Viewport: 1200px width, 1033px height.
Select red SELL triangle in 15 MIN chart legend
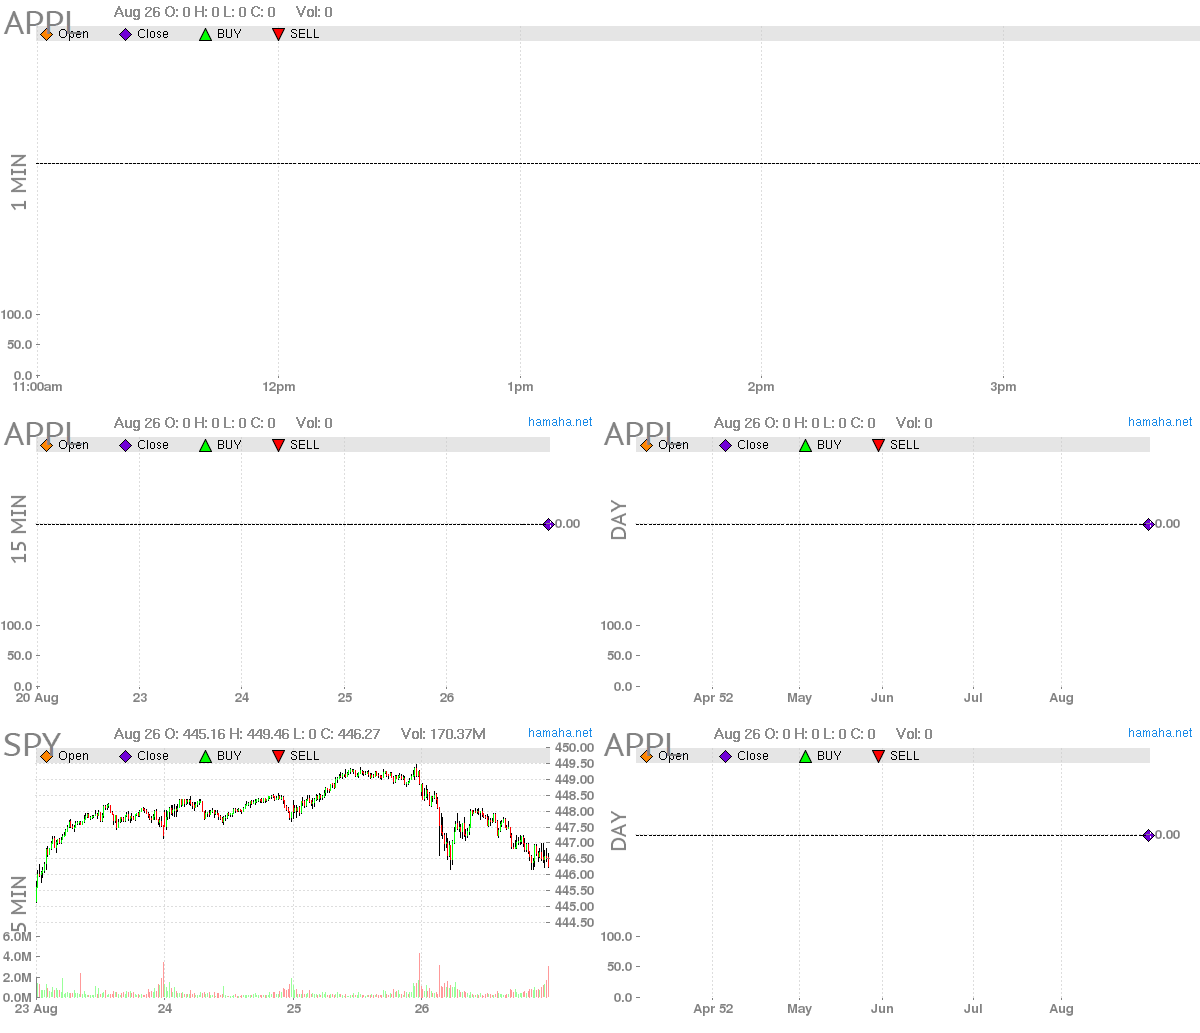coord(278,445)
